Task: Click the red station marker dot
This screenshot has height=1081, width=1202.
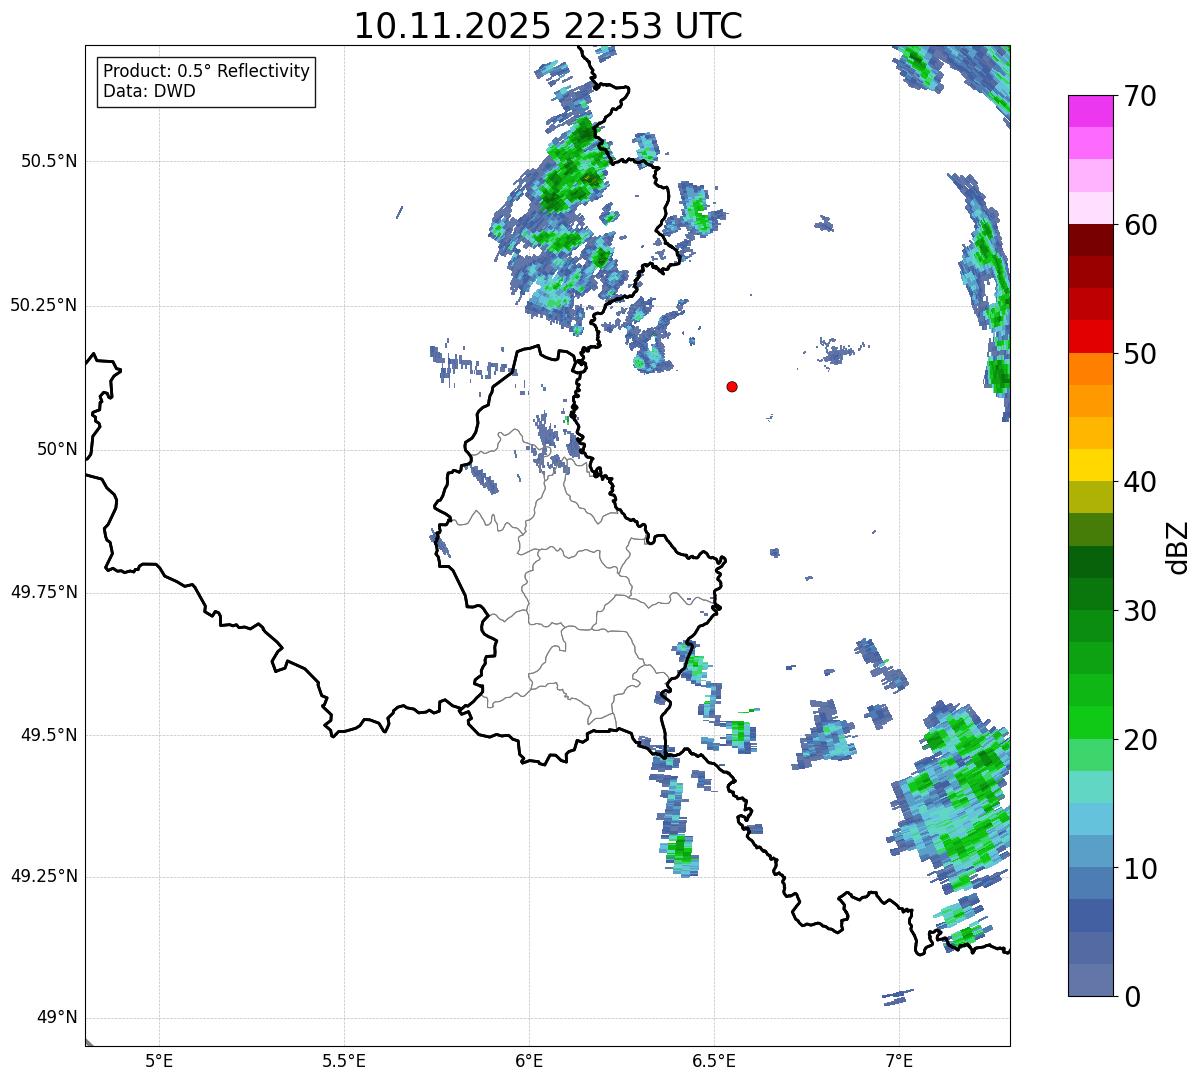Action: click(x=732, y=386)
